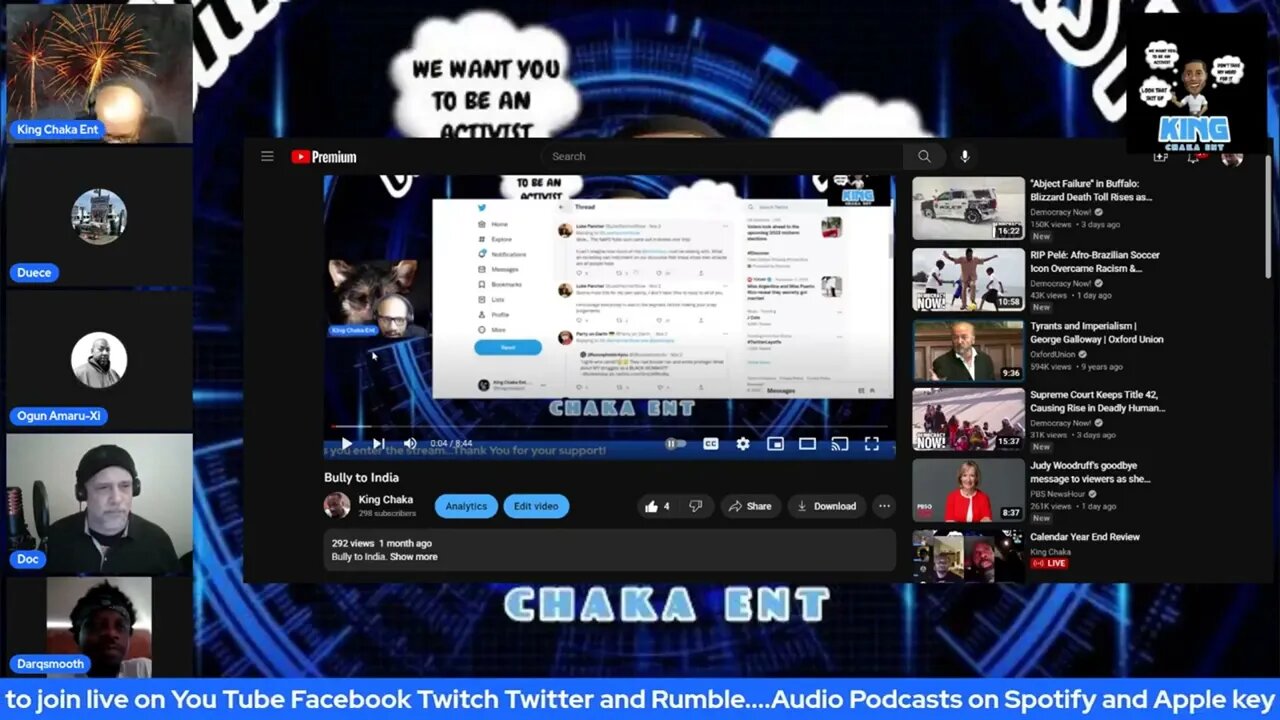1280x720 pixels.
Task: Dislike the video thumbs down
Action: [x=696, y=506]
